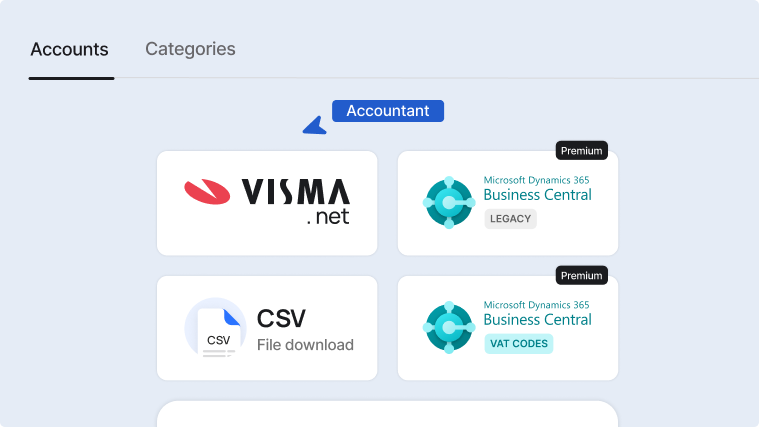Click the red Visma logo swoosh
Image resolution: width=759 pixels, height=427 pixels.
(x=207, y=192)
